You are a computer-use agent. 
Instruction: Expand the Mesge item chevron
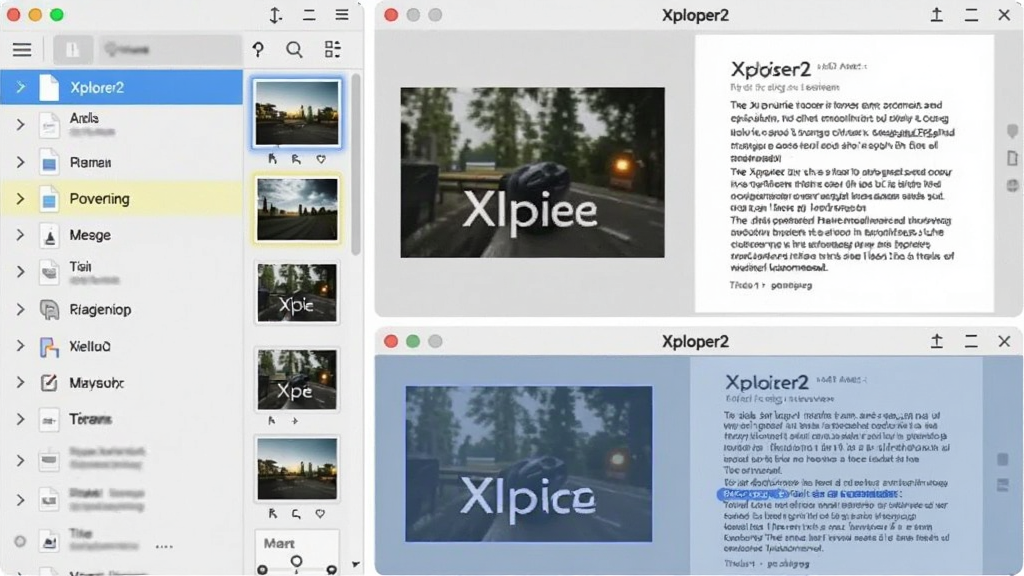(x=20, y=235)
